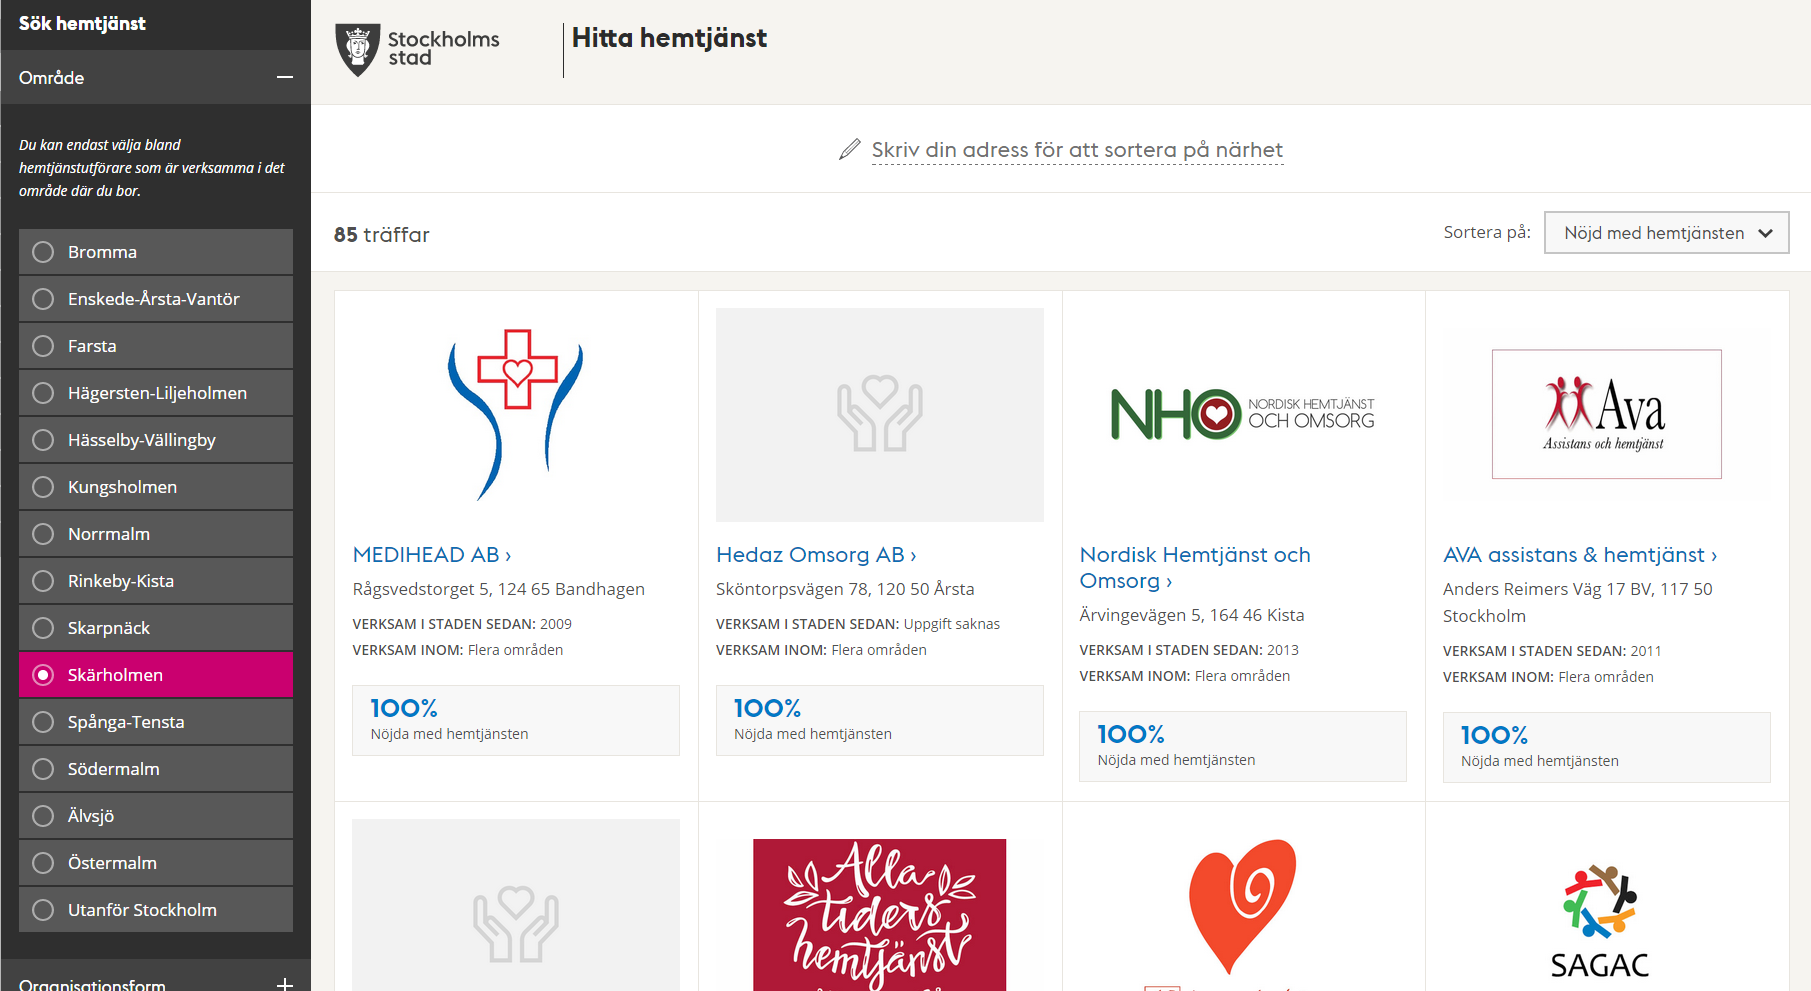Screen dimensions: 1811x991
Task: Select the Bromma area radio button
Action: point(43,252)
